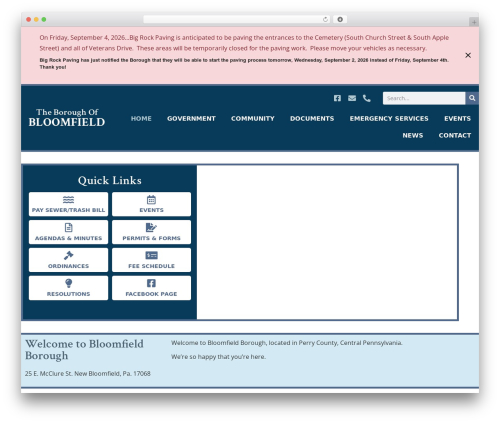Open the Contact menu item
Image resolution: width=500 pixels, height=423 pixels.
tap(455, 135)
